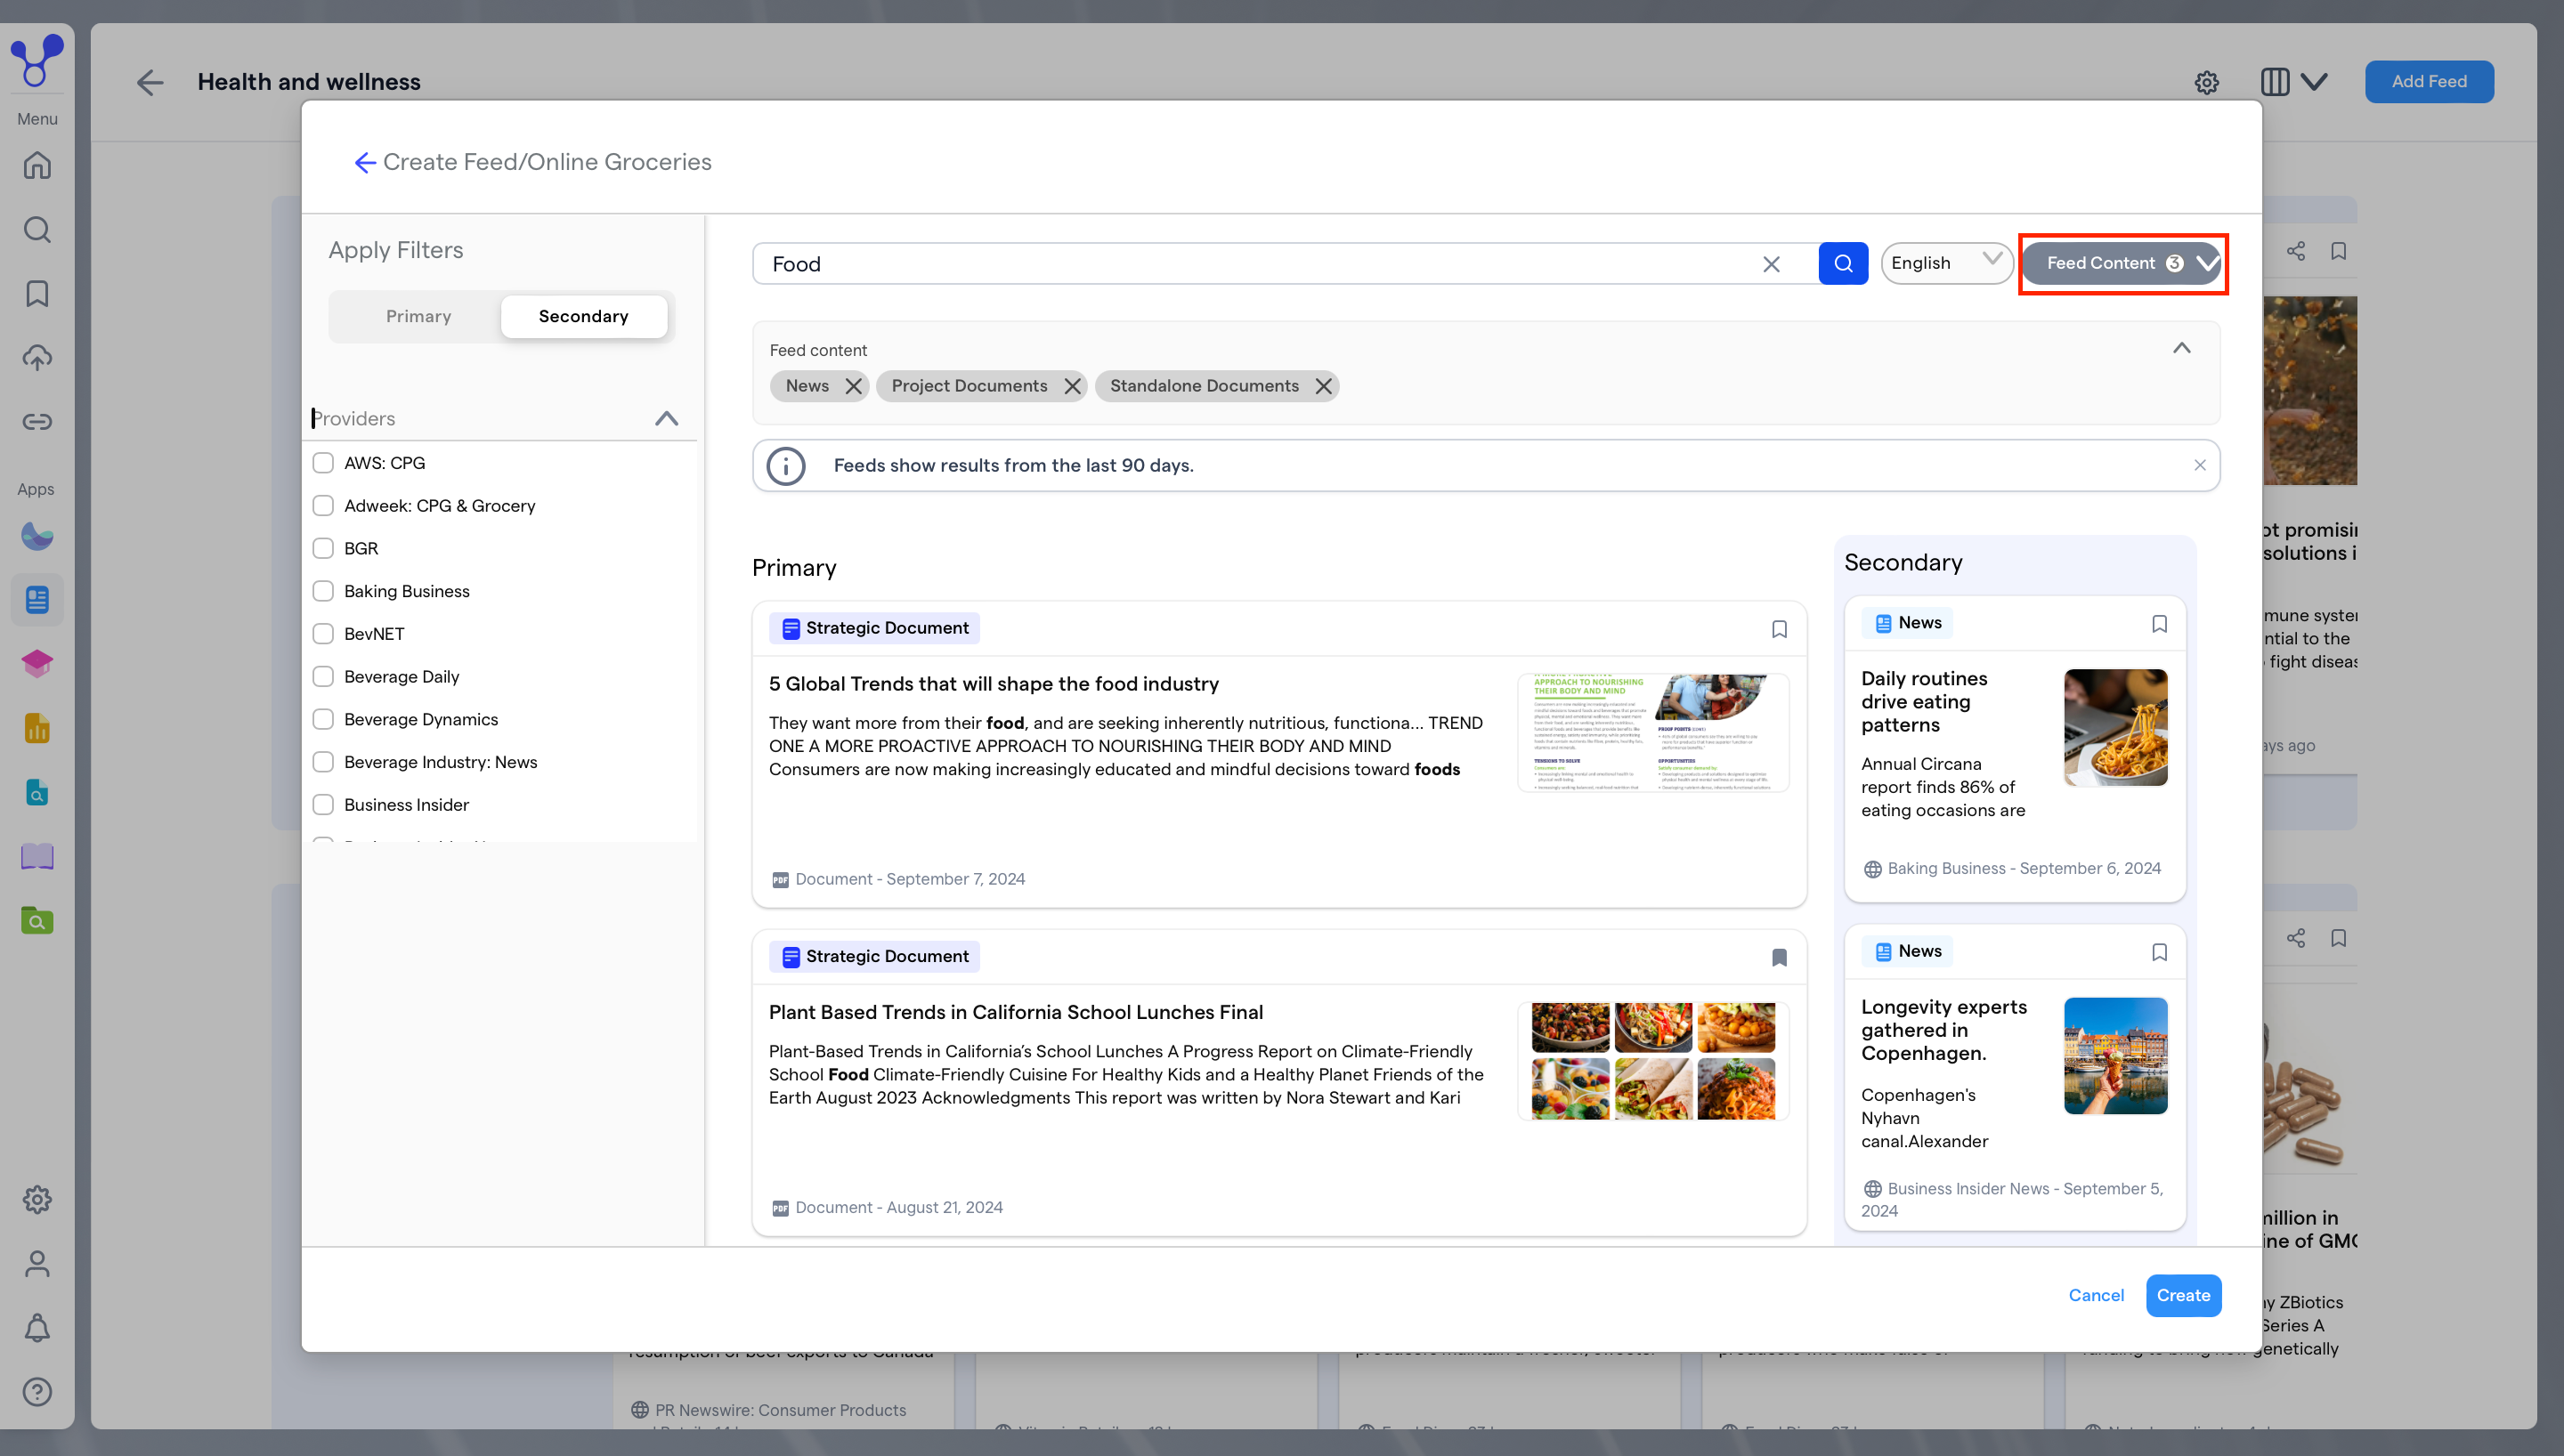Click the document preview thumbnail of 5 Global Trends

(x=1653, y=733)
